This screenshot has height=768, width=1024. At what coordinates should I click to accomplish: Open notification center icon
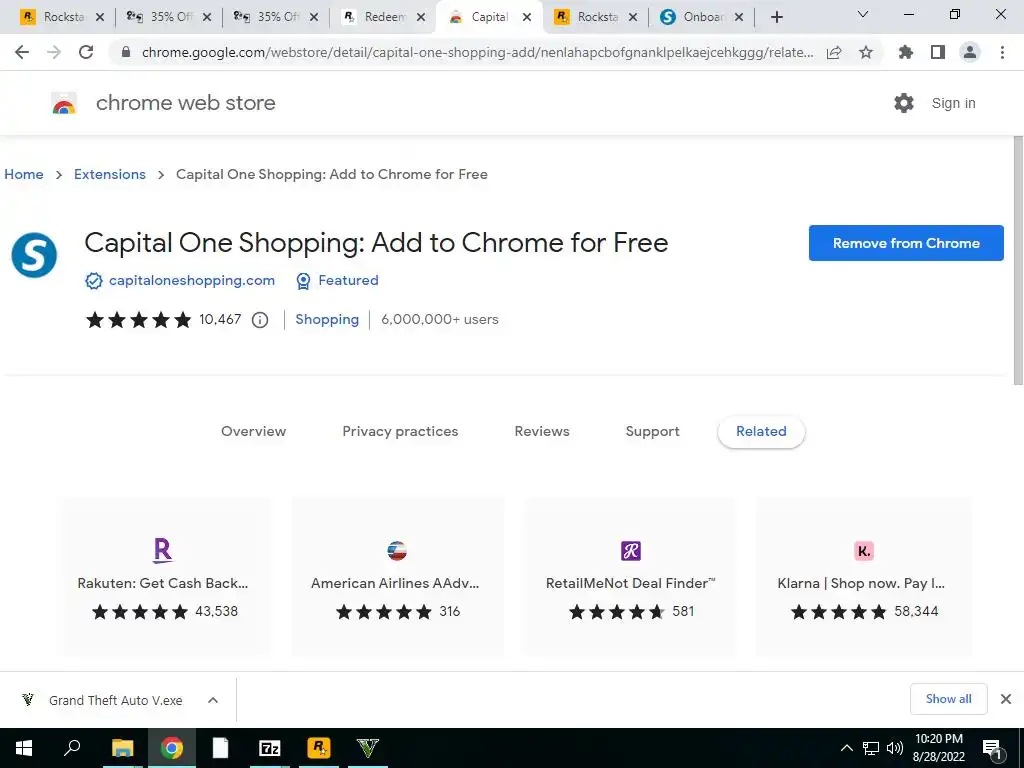coord(992,748)
